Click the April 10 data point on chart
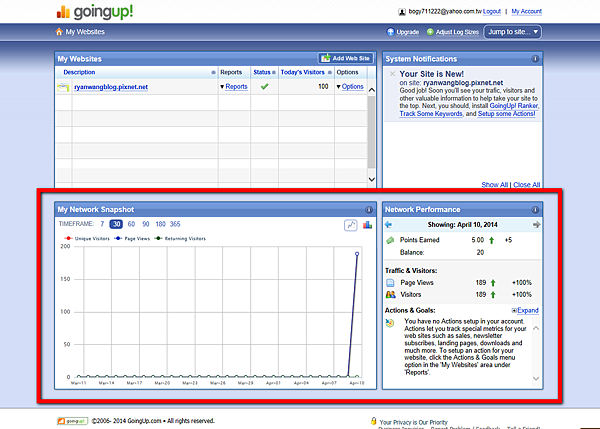This screenshot has height=429, width=600. click(357, 254)
